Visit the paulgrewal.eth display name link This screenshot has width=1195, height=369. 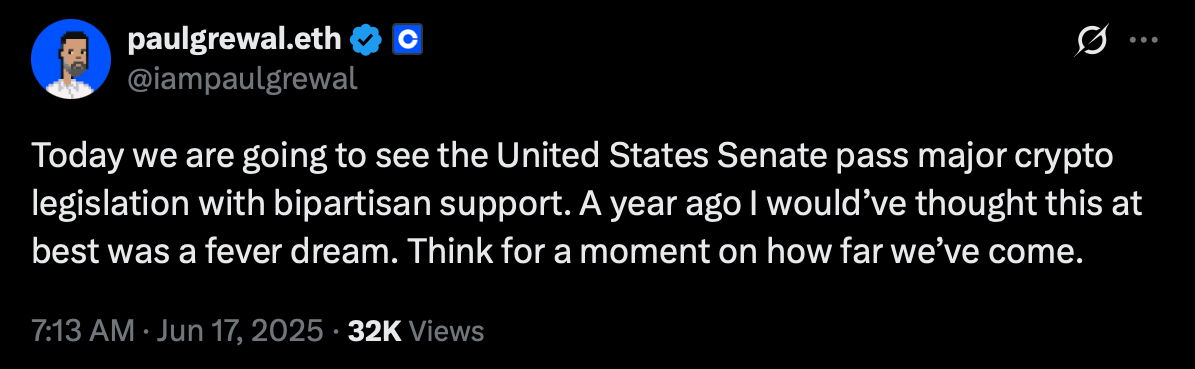235,40
